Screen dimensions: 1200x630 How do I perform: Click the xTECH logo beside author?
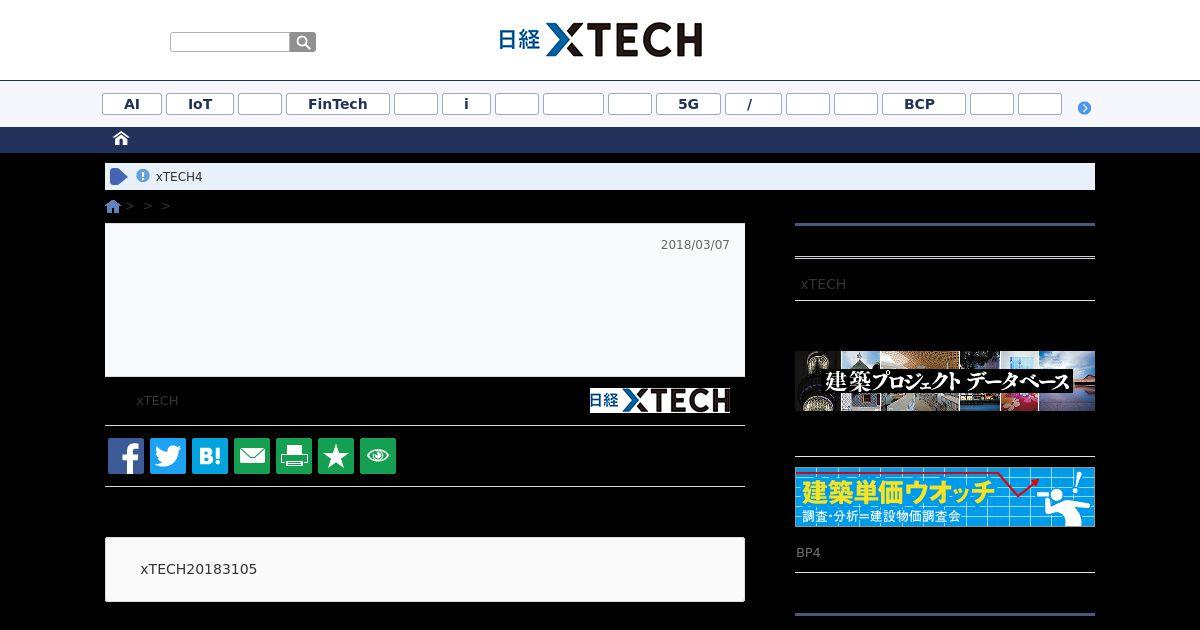click(x=660, y=400)
